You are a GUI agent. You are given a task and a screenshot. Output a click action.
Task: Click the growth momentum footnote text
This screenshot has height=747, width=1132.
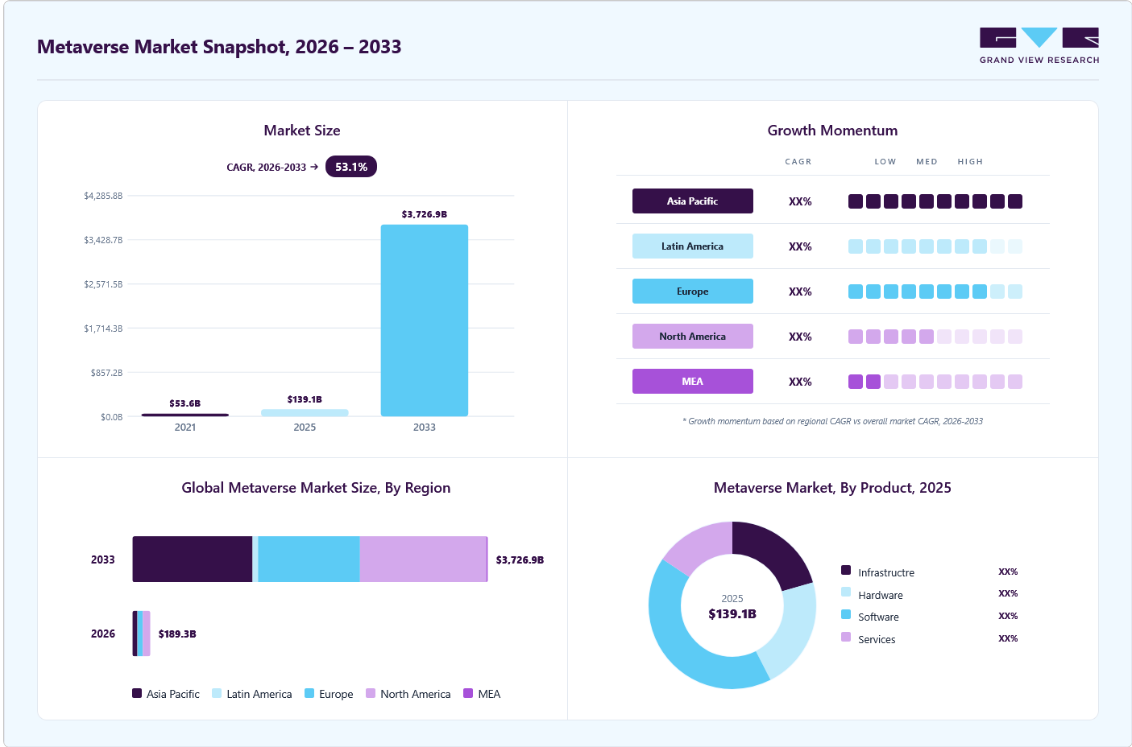[x=832, y=421]
